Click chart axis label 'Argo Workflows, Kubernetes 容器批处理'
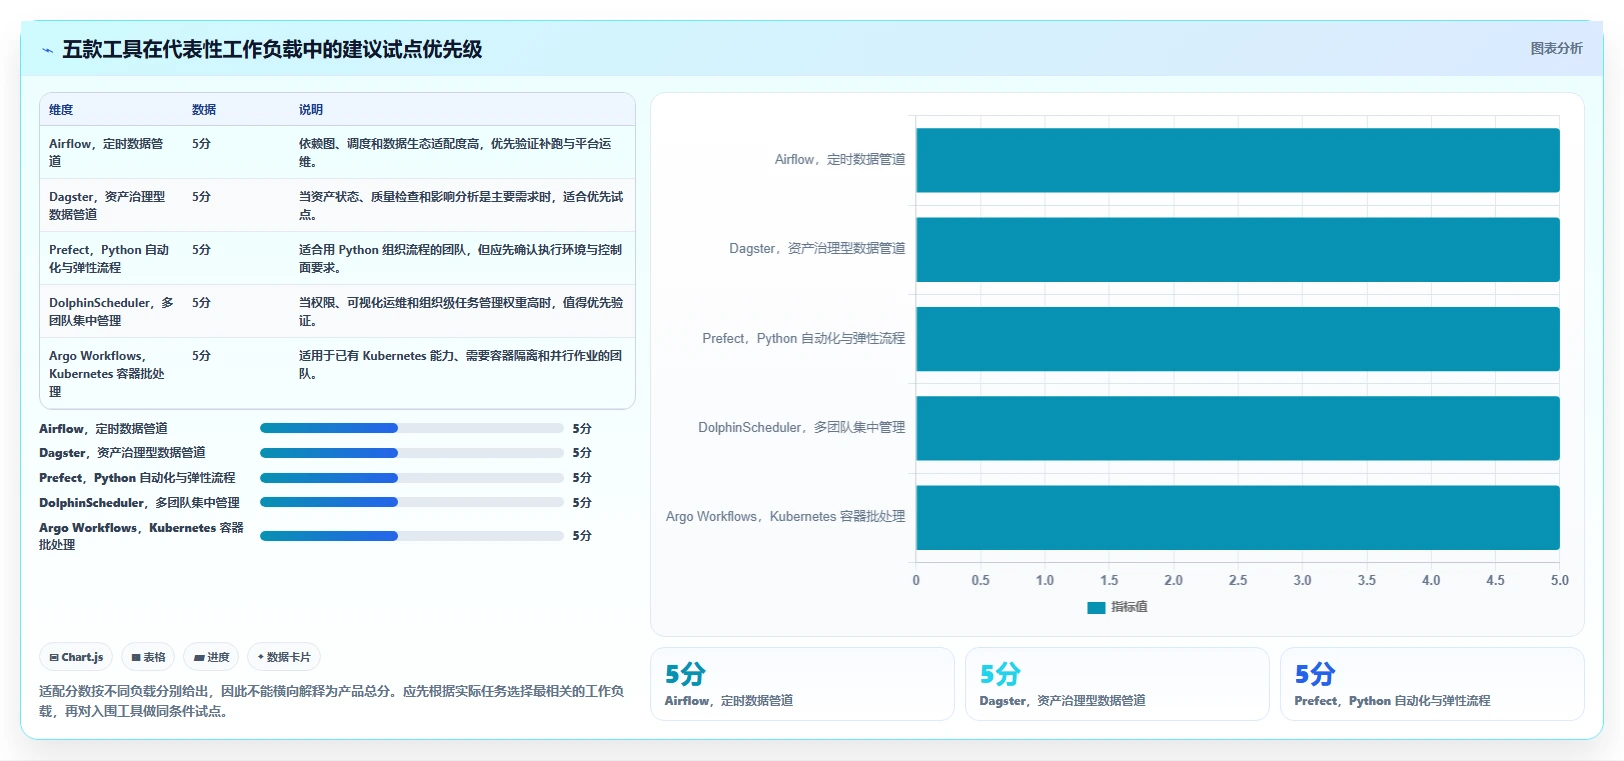1624x761 pixels. [786, 516]
